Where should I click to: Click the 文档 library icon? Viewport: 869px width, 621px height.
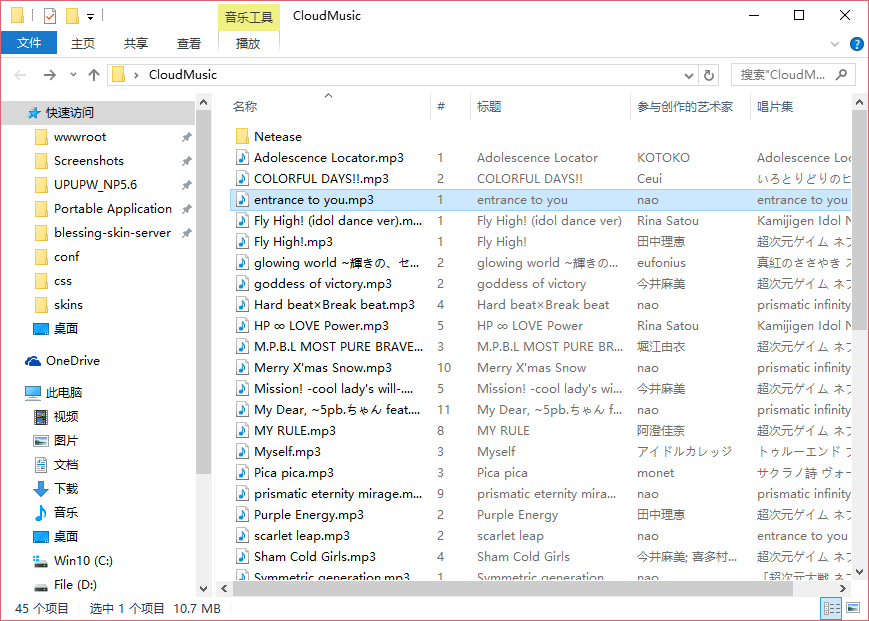pyautogui.click(x=40, y=465)
